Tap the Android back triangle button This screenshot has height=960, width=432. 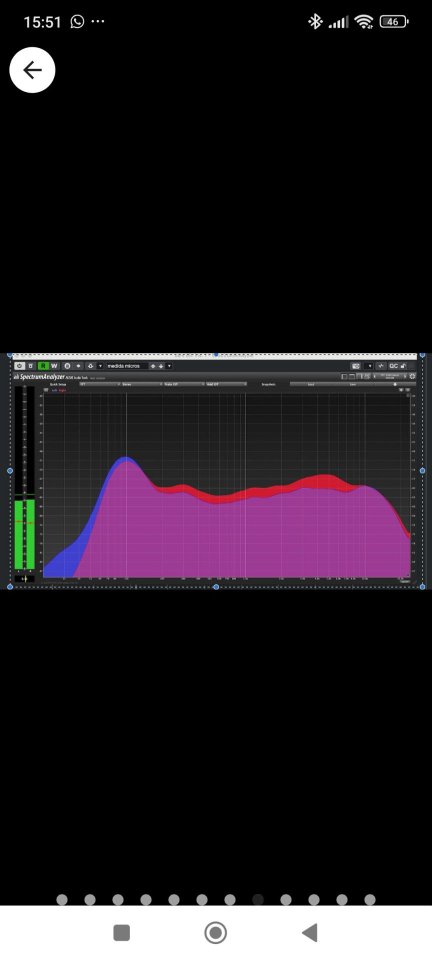[x=310, y=932]
